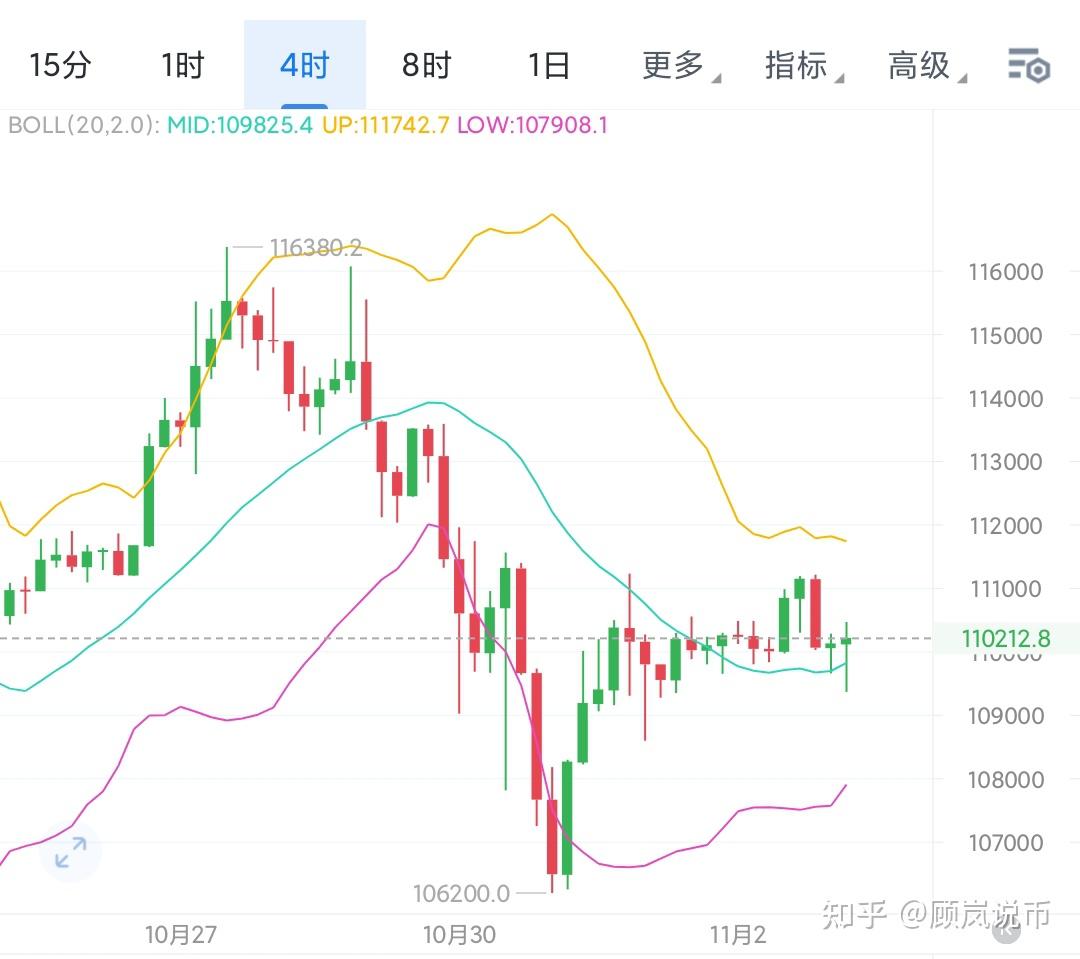Click the 116000 price axis label
Viewport: 1080px width, 959px height.
(1006, 270)
